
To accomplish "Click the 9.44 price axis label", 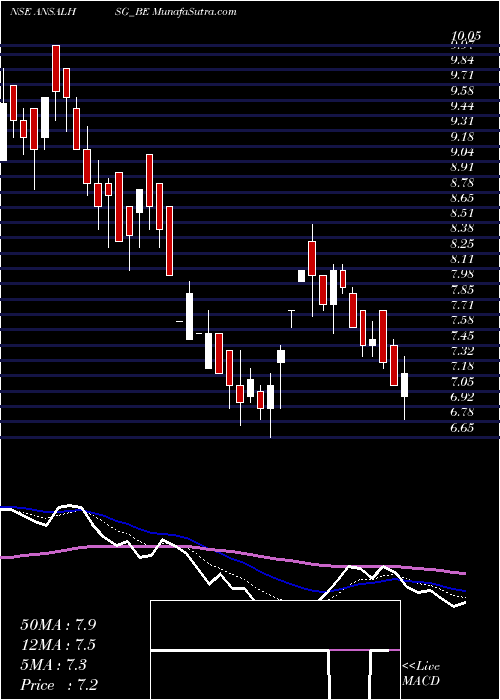I will (462, 106).
